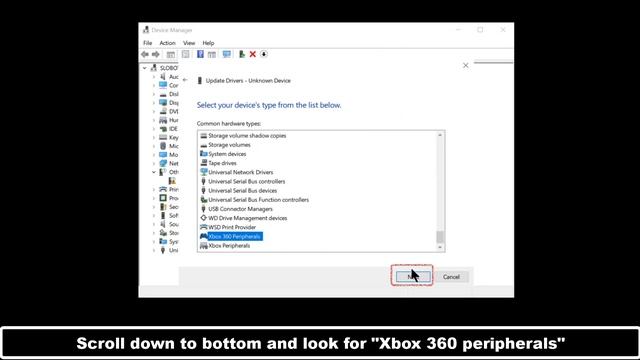Image resolution: width=640 pixels, height=360 pixels.
Task: Click the list scrollbar down arrow
Action: tap(440, 247)
